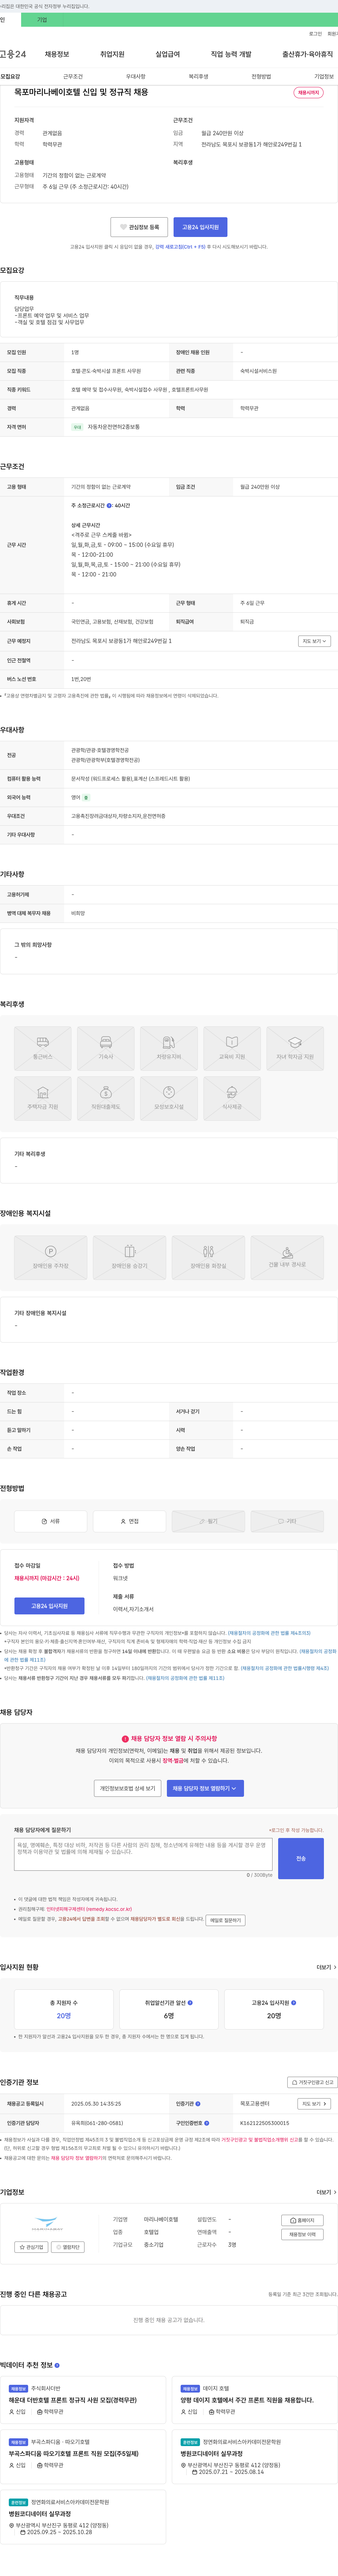The height and width of the screenshot is (2576, 338).
Task: Click the 자녀 학자금 지원 icon
Action: pyautogui.click(x=295, y=1047)
